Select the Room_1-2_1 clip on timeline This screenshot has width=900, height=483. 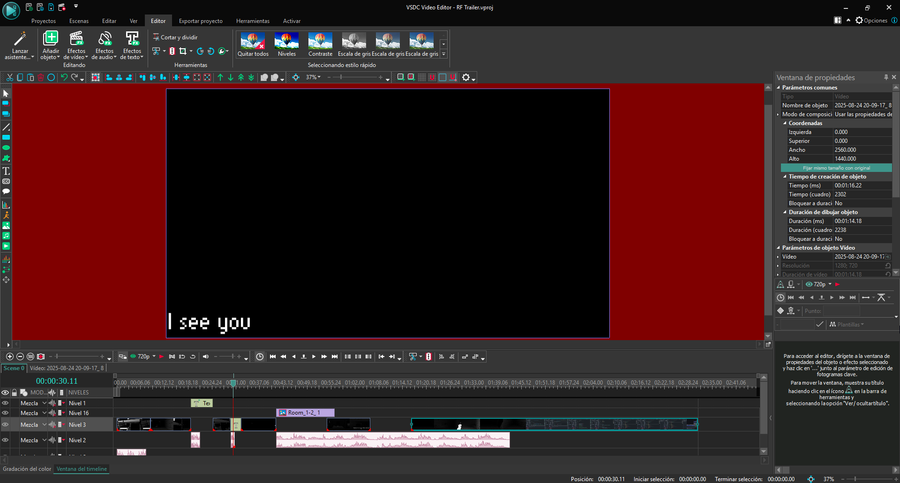click(x=305, y=413)
